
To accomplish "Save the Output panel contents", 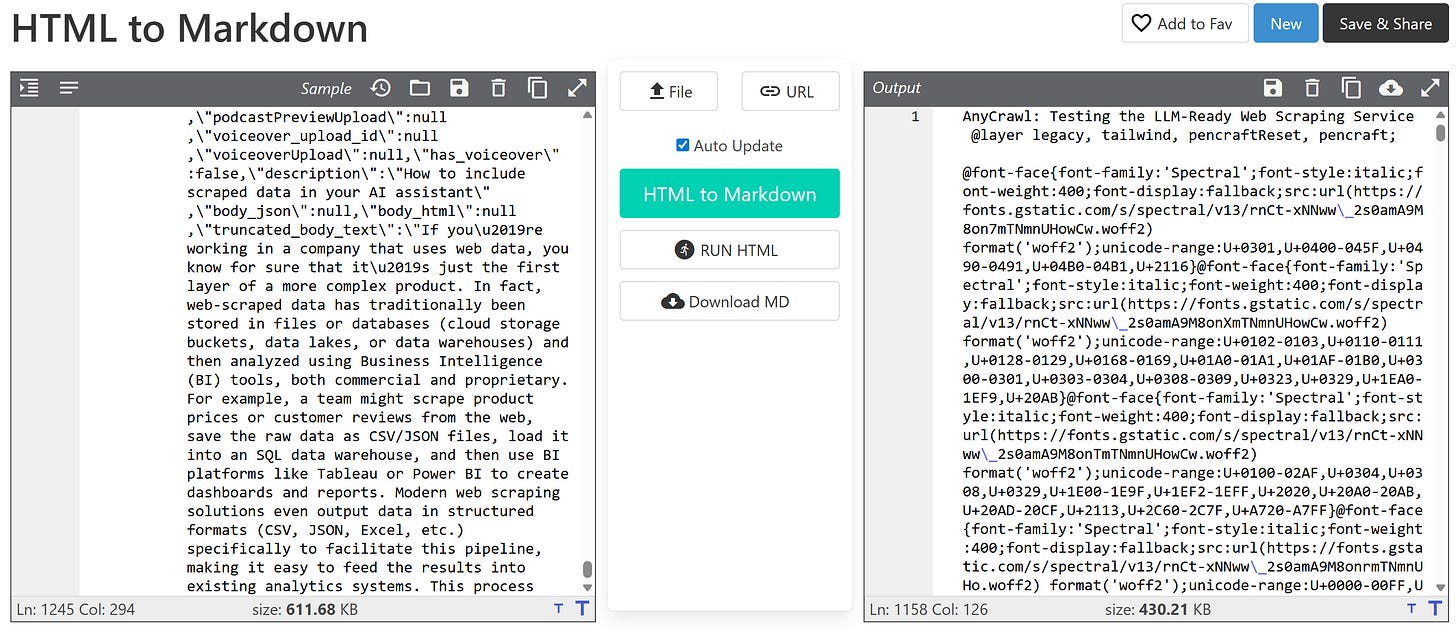I will click(1272, 88).
